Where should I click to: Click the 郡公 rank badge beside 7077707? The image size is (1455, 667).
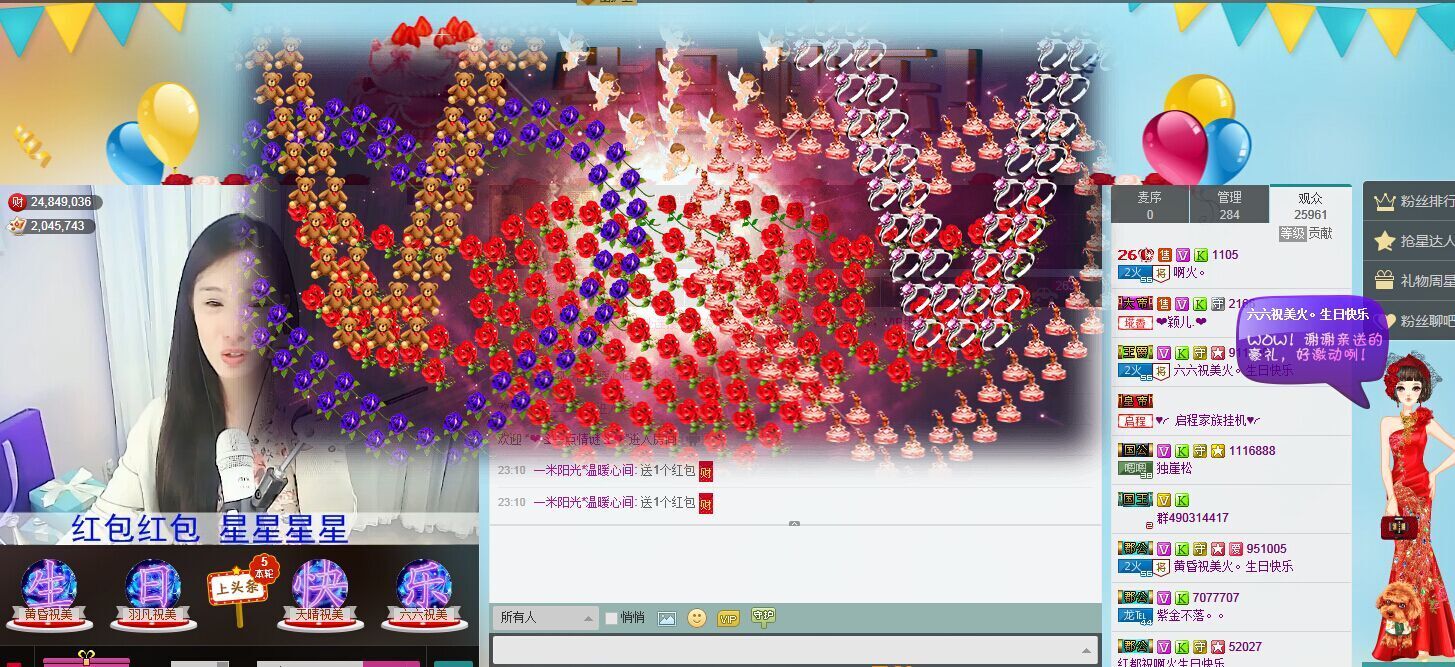click(1134, 598)
